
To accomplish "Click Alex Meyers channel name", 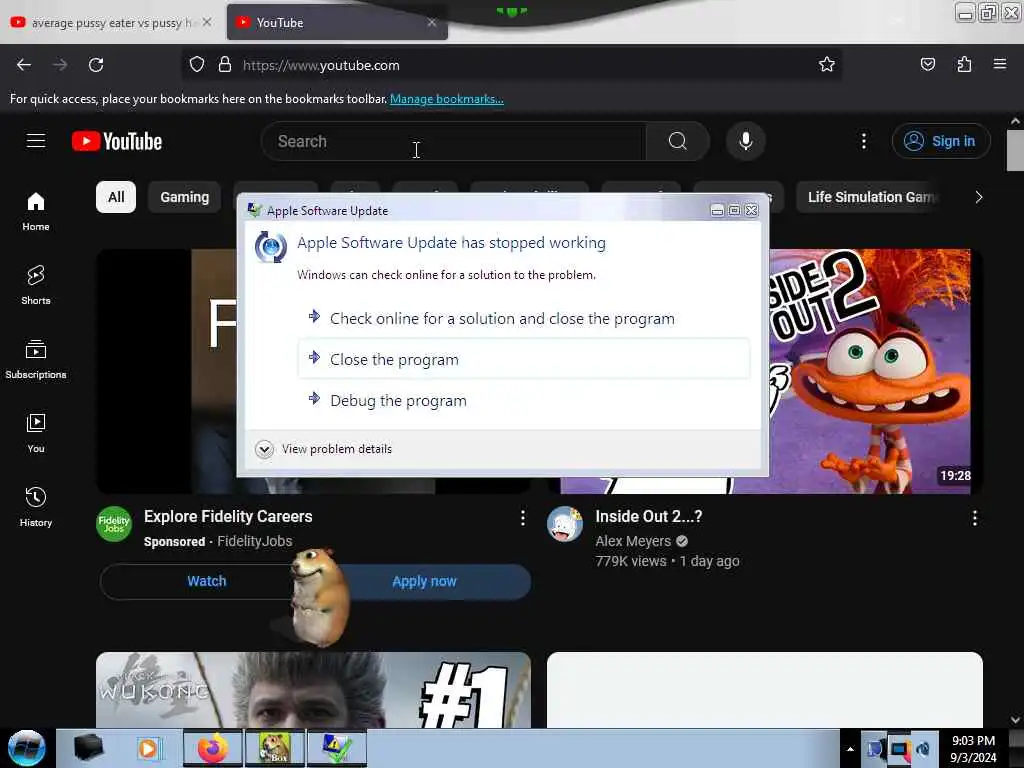I will point(633,541).
